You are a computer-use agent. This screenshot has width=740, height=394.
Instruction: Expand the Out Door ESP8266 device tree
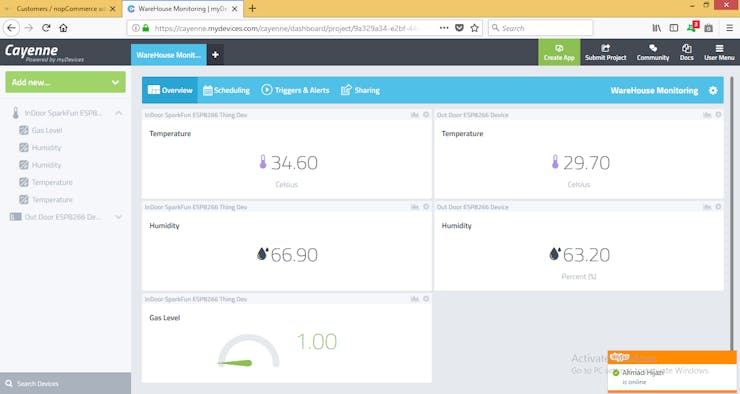119,217
